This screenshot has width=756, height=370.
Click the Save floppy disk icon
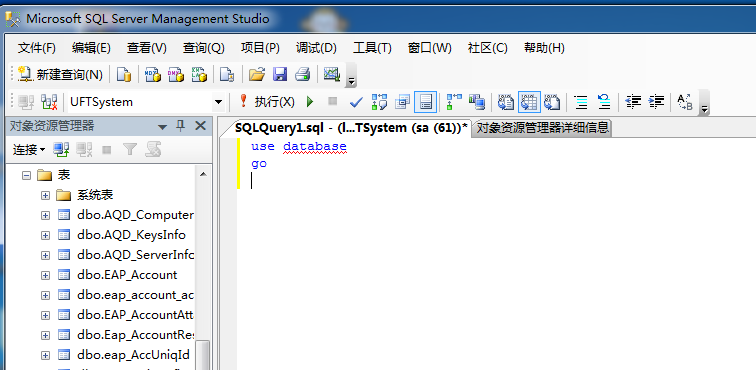point(280,74)
